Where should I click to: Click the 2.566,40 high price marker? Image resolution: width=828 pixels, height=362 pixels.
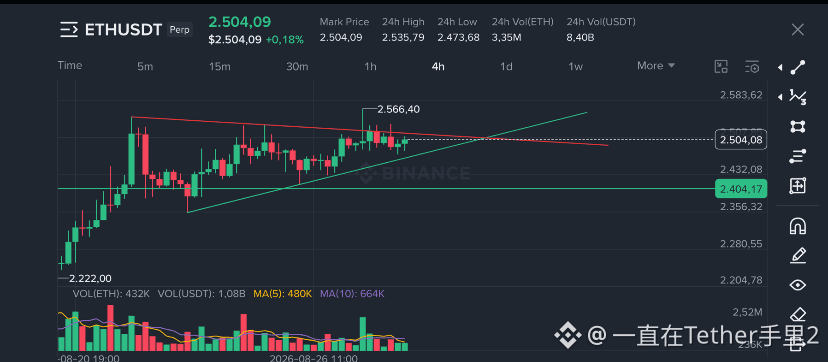[x=399, y=109]
